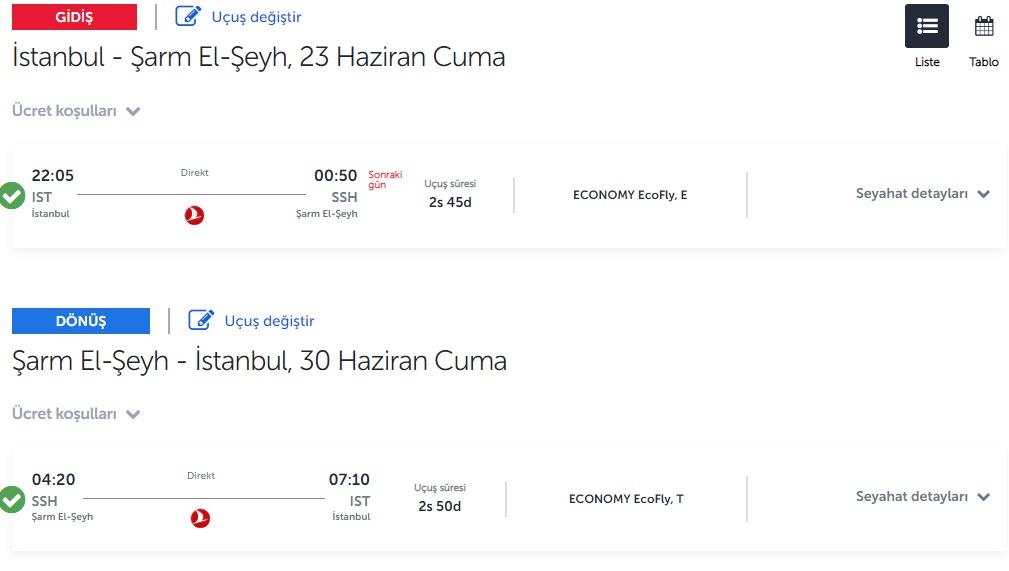Switch to the Liste view icon
This screenshot has height=571, width=1009.
point(927,26)
